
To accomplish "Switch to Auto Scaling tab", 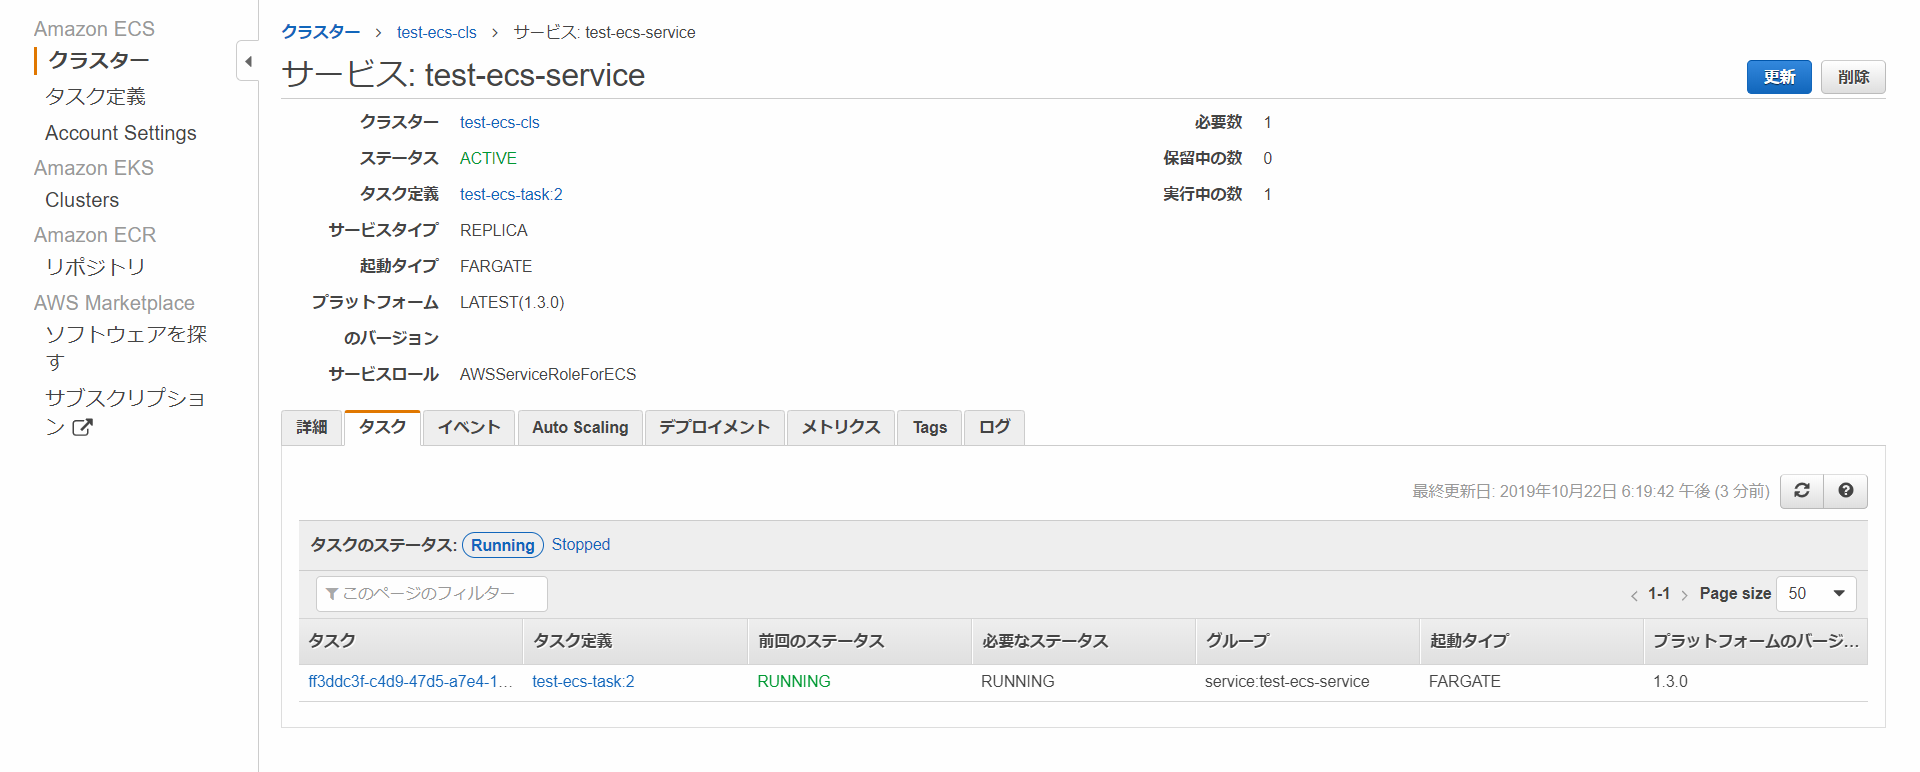I will (580, 428).
